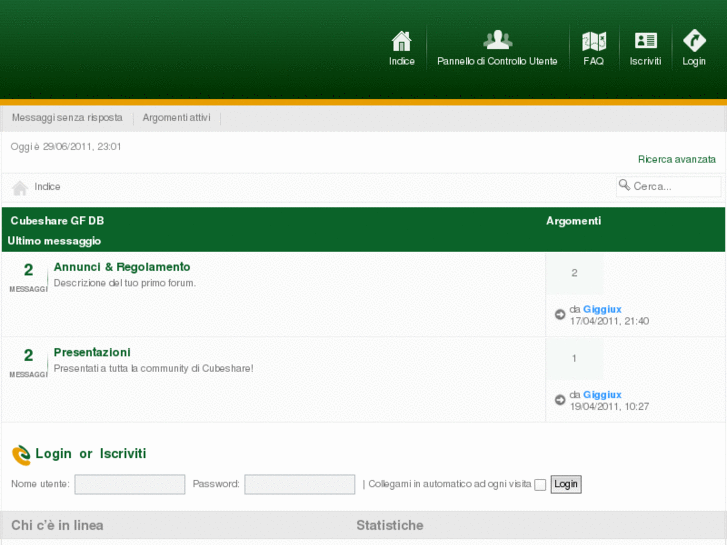The height and width of the screenshot is (545, 727).
Task: Open the Presentazioni forum
Action: pyautogui.click(x=92, y=352)
